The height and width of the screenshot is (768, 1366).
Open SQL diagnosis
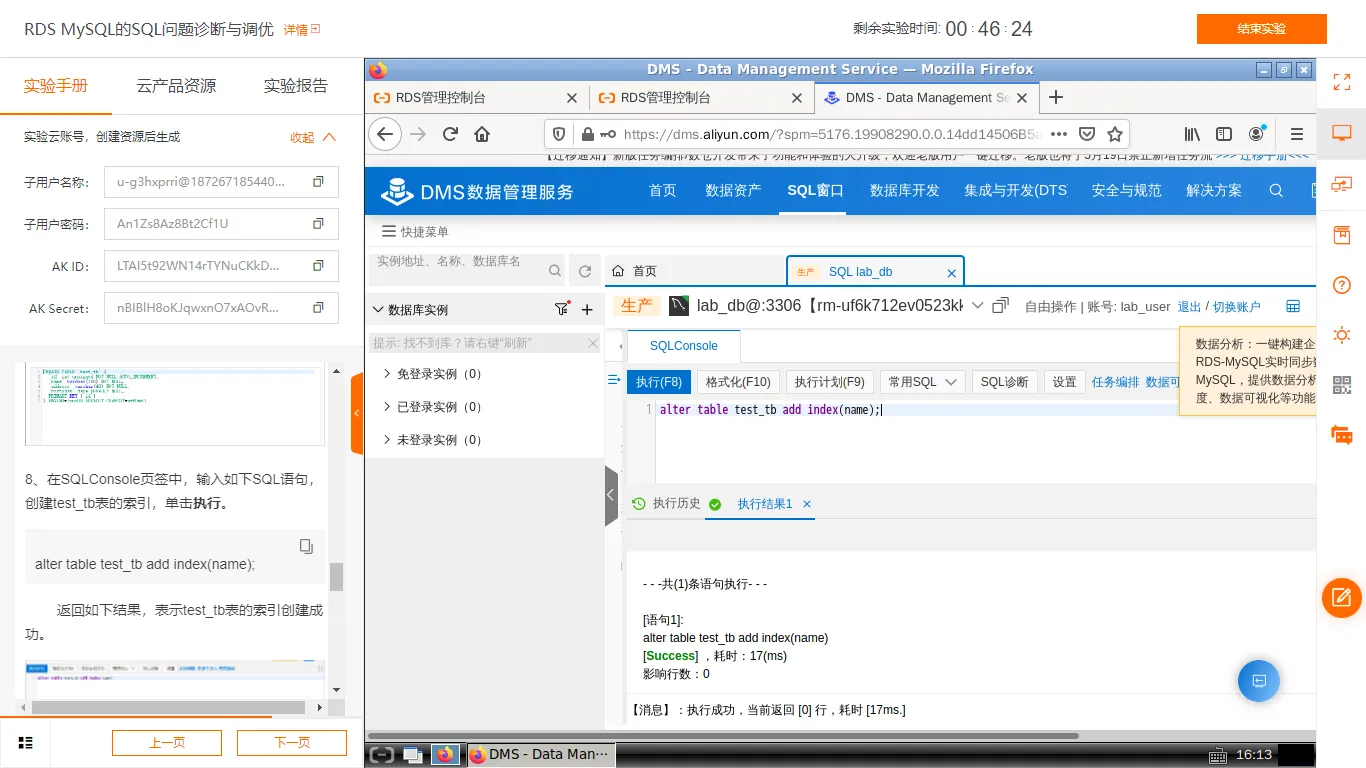point(1004,382)
